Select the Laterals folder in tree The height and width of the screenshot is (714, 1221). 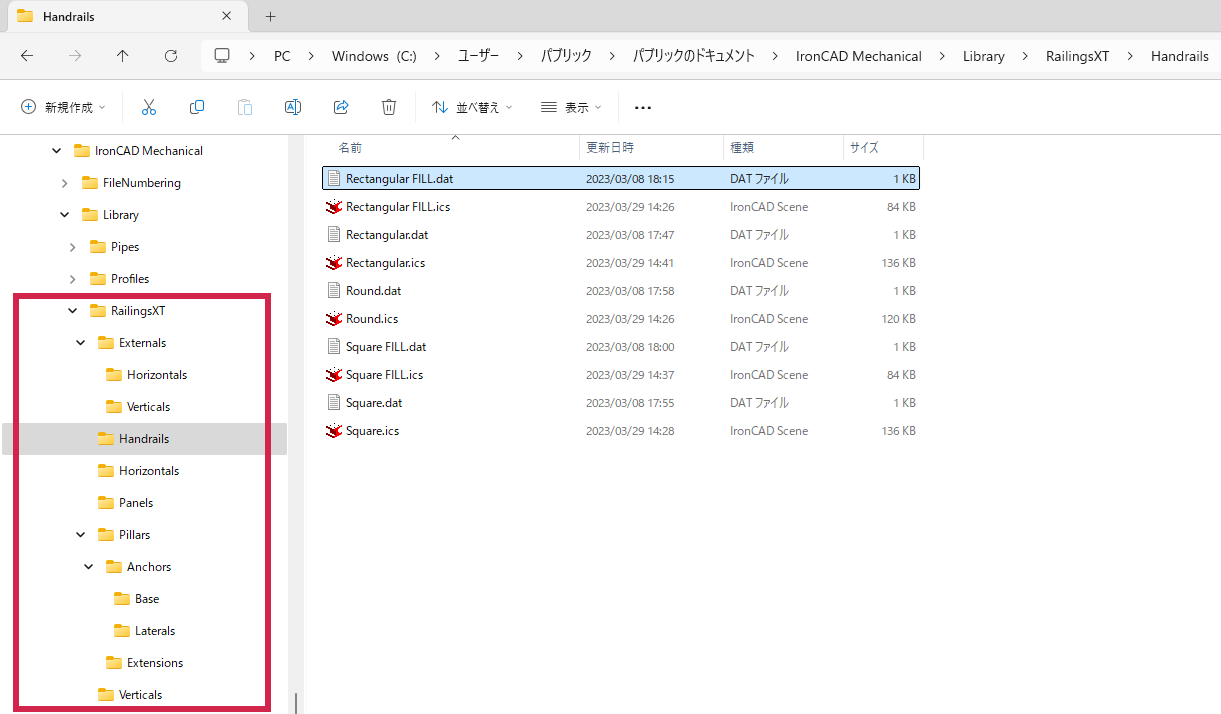[155, 631]
